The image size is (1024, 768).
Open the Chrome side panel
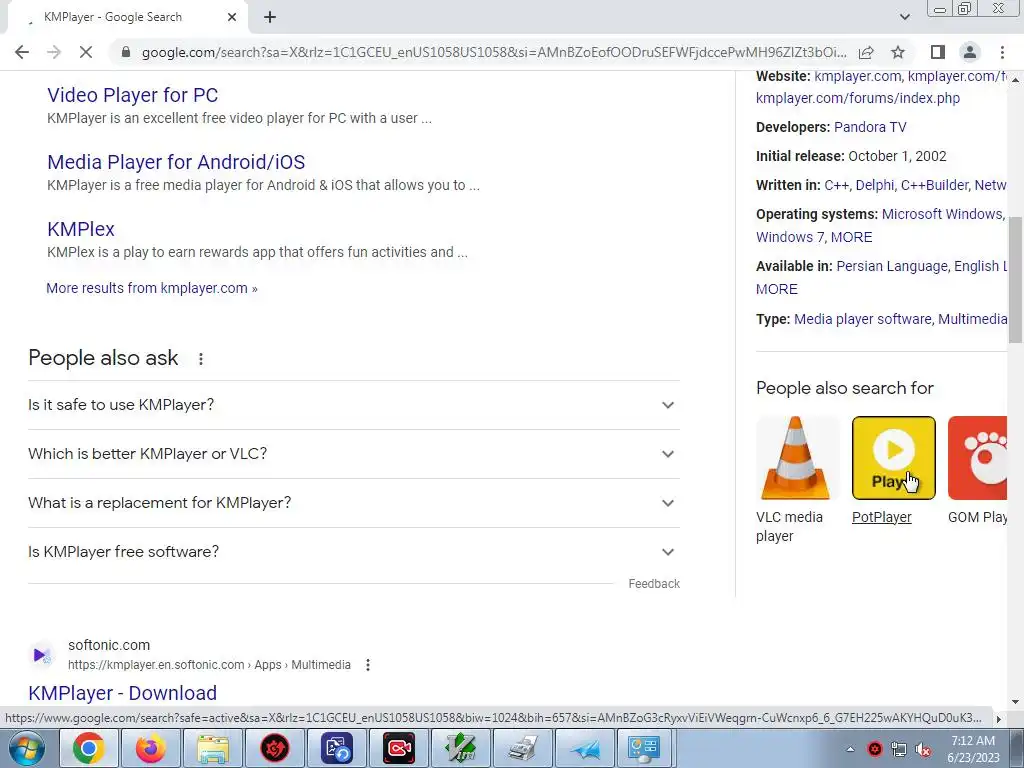(938, 52)
